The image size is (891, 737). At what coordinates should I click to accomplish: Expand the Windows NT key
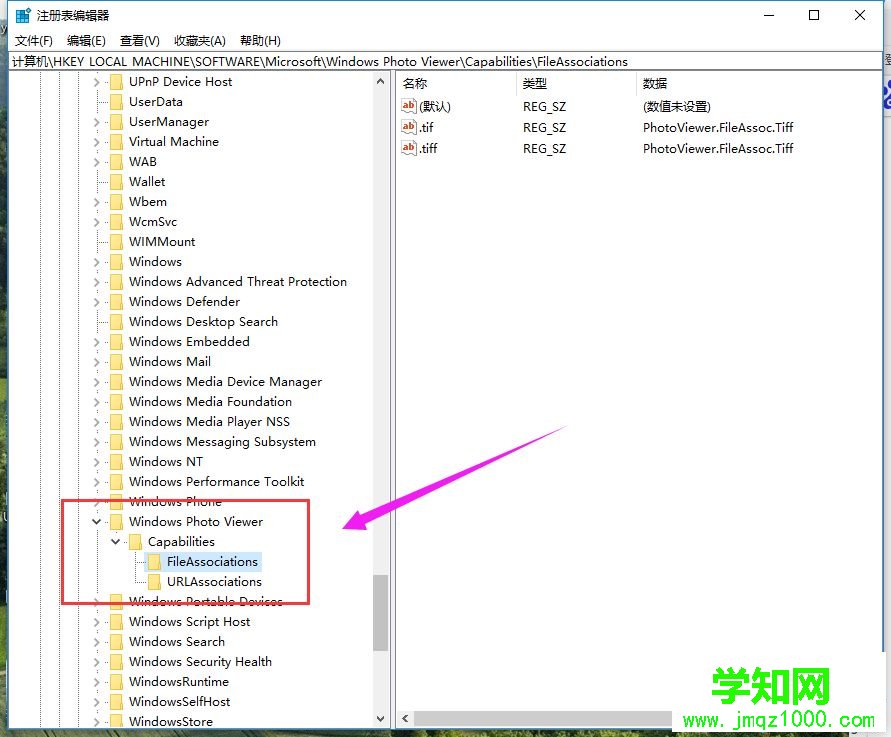(x=96, y=461)
